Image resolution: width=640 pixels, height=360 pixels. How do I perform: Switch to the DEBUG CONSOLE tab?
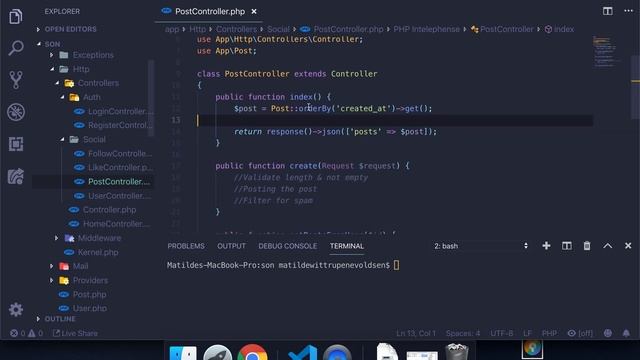click(287, 246)
